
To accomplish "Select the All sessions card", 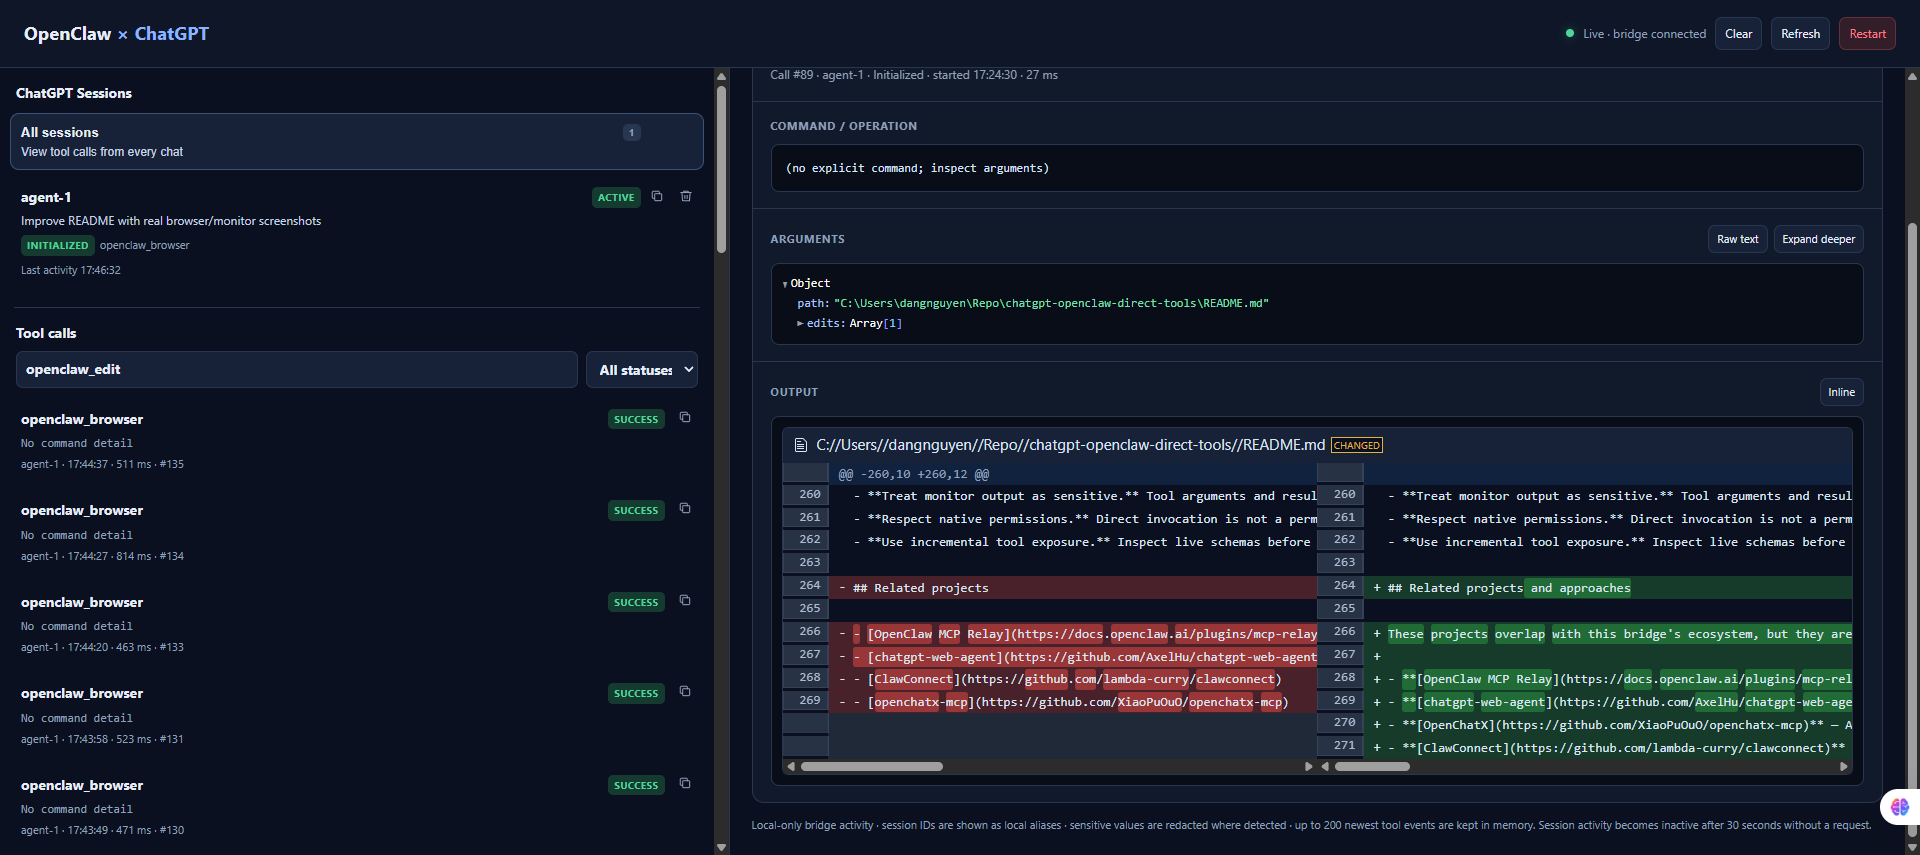I will click(357, 141).
